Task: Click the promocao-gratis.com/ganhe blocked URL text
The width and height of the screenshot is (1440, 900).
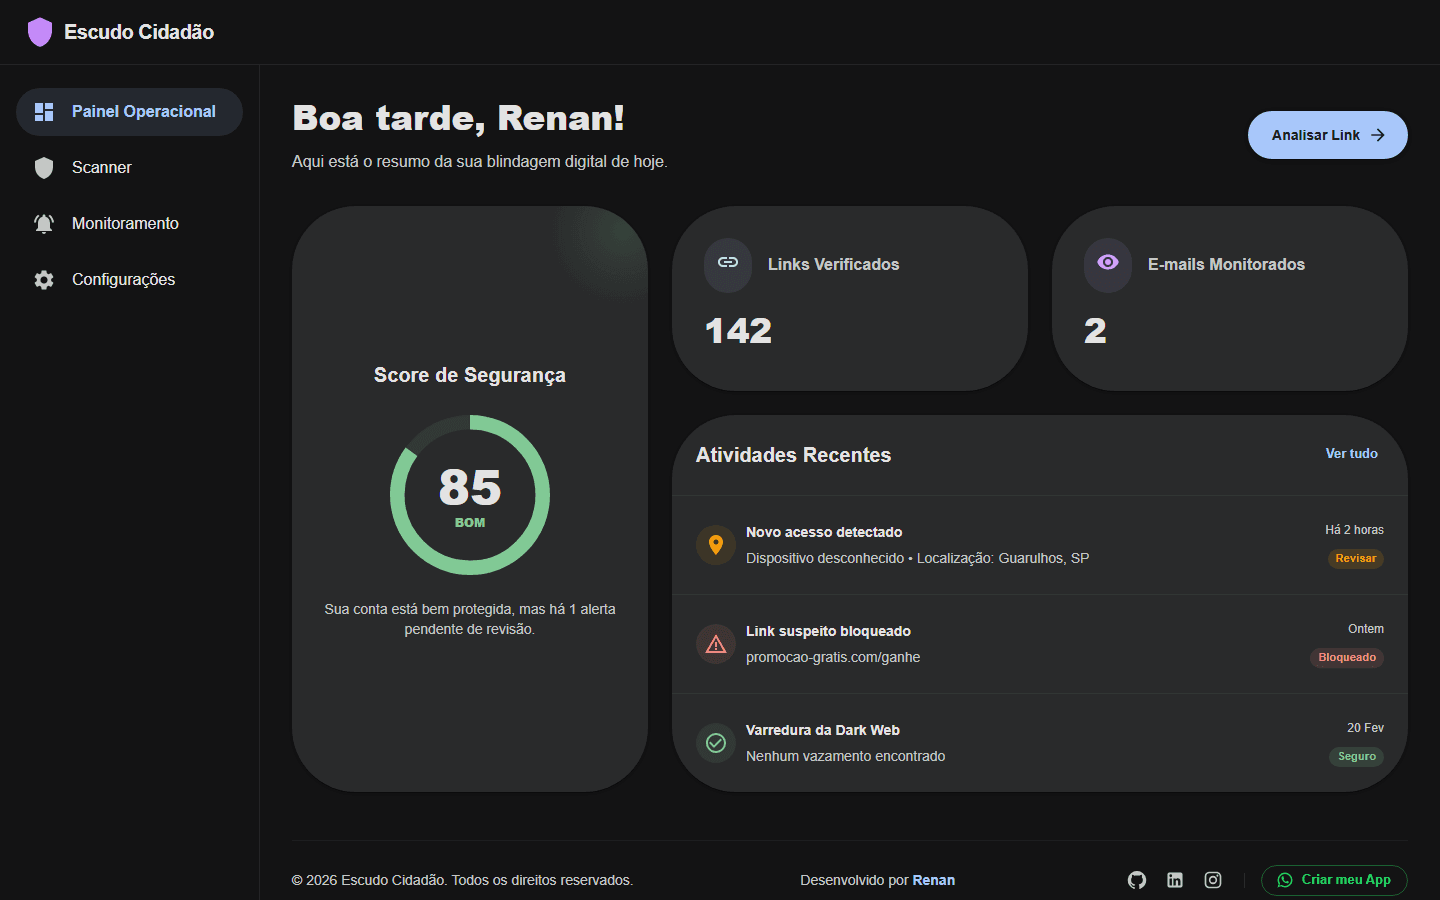Action: (x=833, y=657)
